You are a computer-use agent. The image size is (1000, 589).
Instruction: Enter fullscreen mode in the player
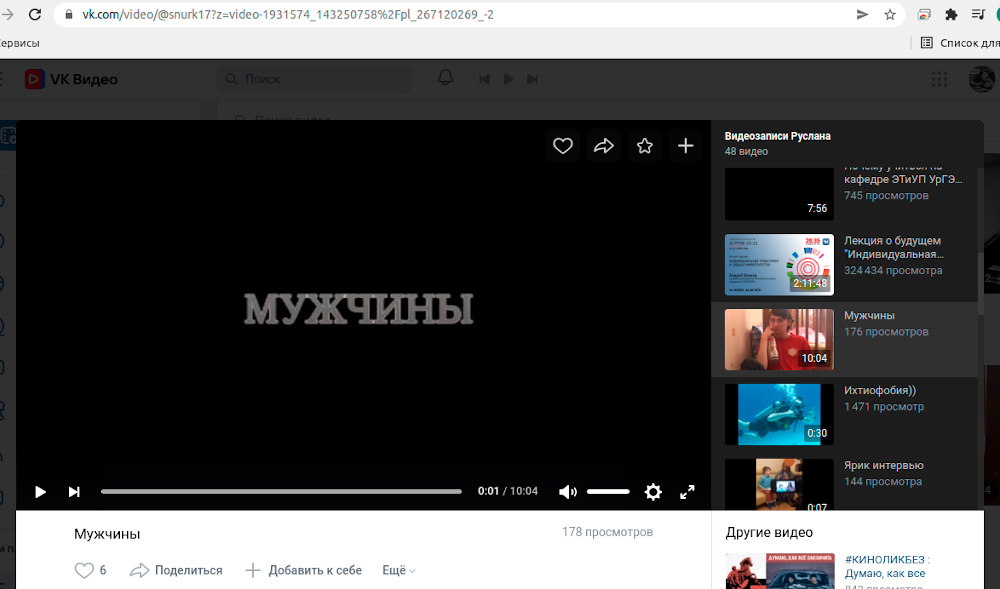[x=688, y=492]
